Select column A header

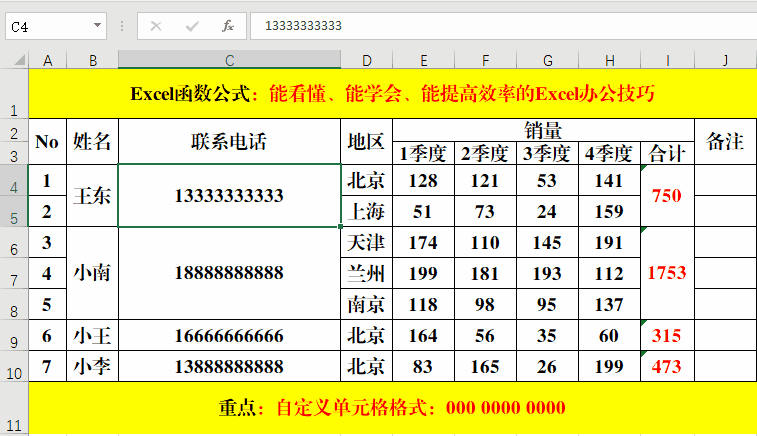click(47, 60)
